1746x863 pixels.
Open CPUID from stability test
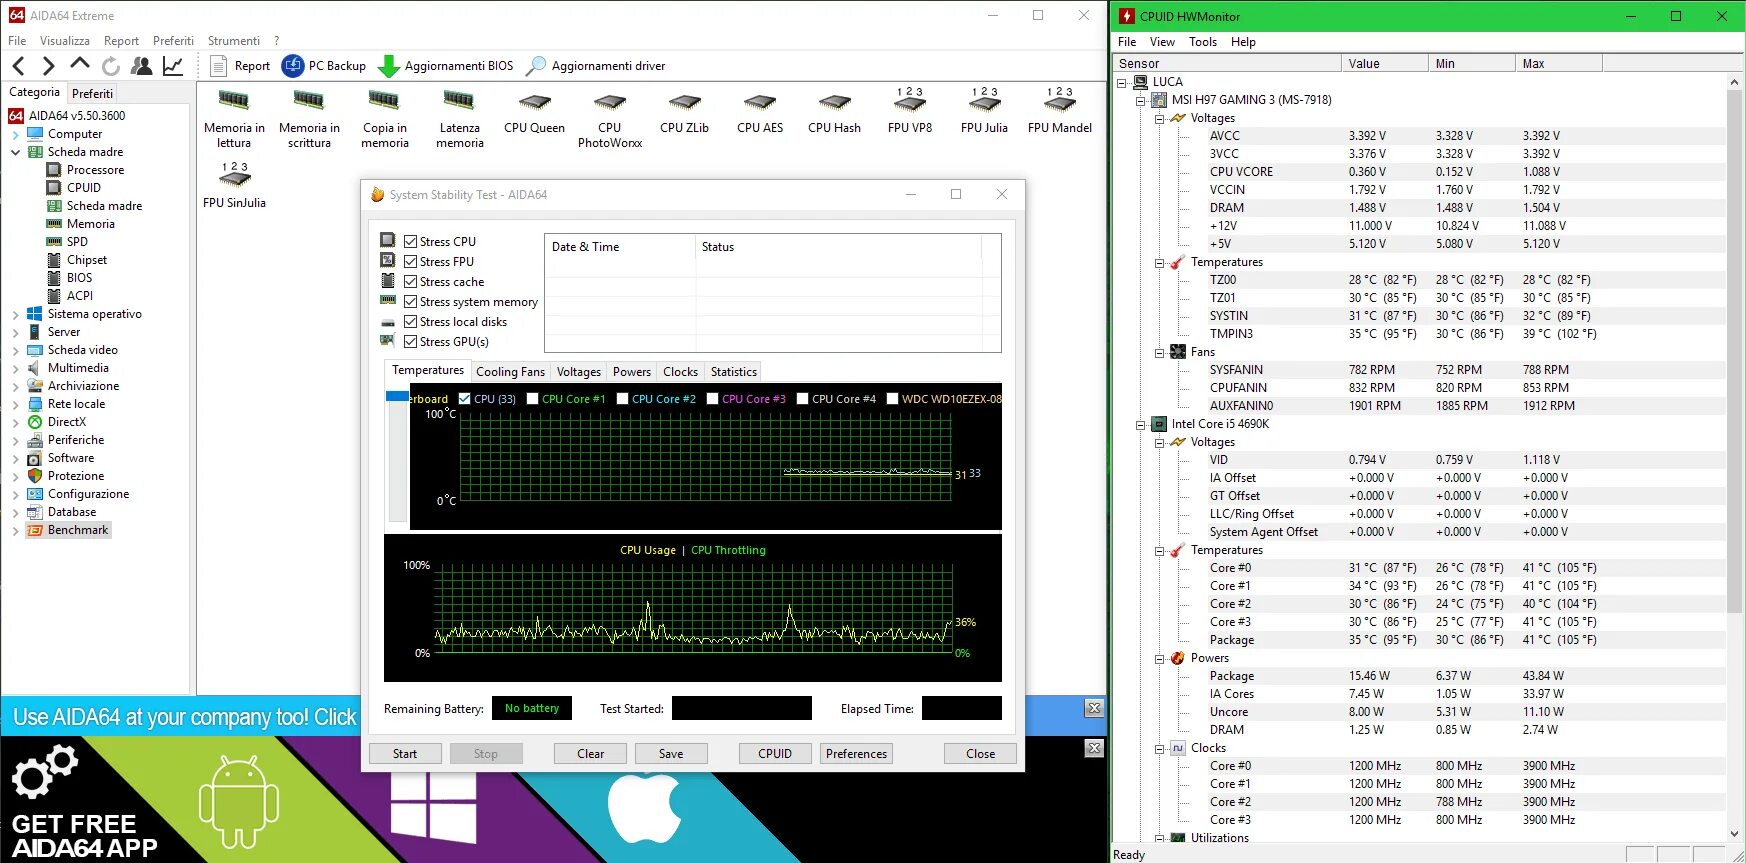pos(775,754)
